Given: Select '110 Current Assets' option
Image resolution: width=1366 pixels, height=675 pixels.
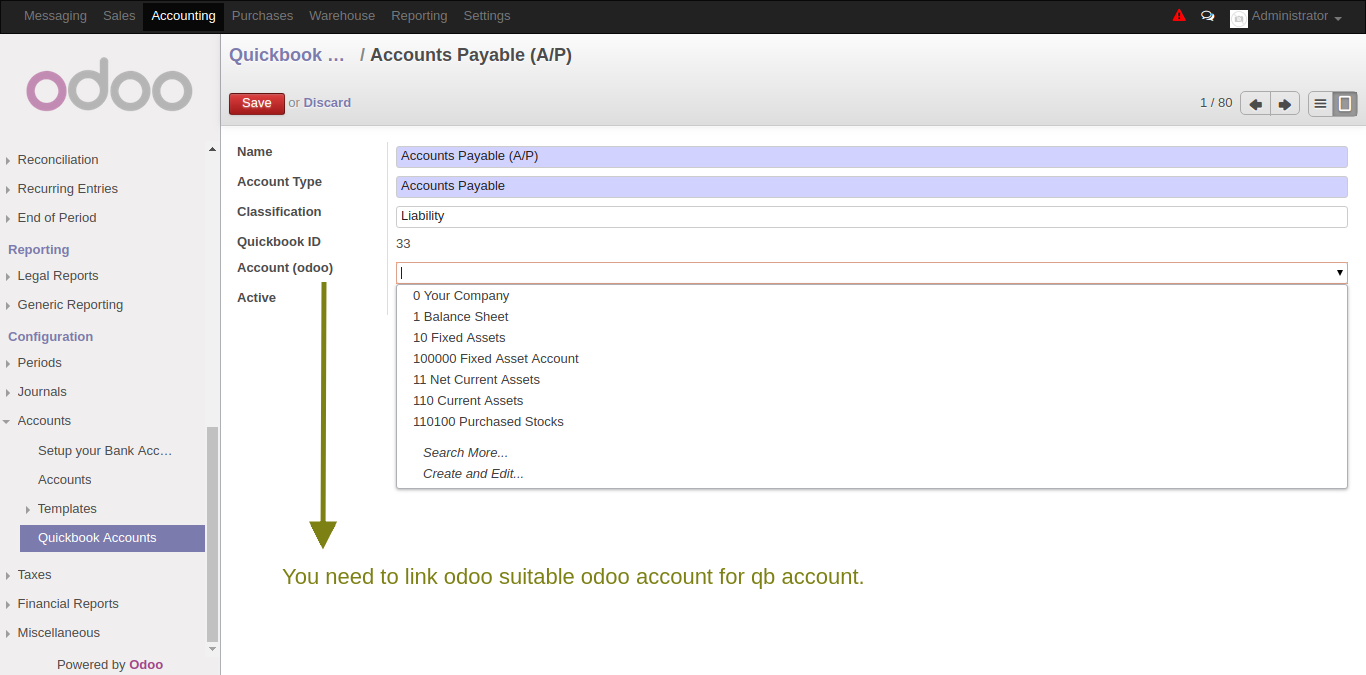Looking at the screenshot, I should pyautogui.click(x=468, y=401).
